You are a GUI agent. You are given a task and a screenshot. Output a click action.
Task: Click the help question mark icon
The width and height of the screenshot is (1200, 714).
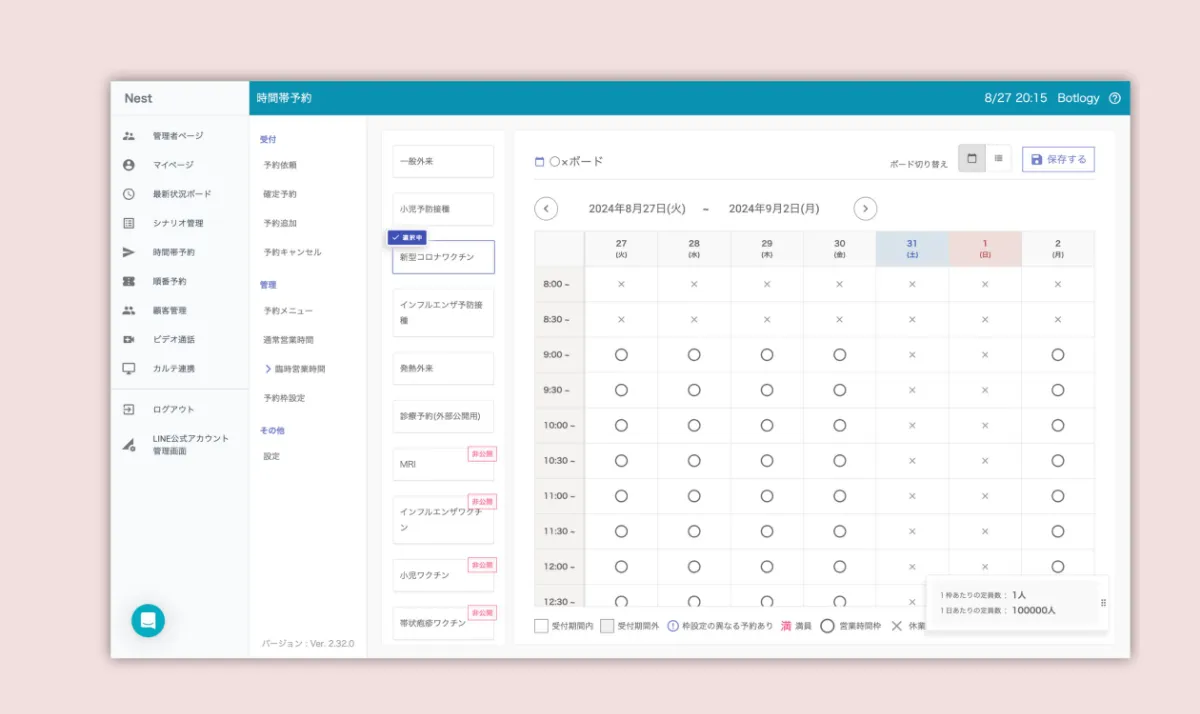(1115, 98)
